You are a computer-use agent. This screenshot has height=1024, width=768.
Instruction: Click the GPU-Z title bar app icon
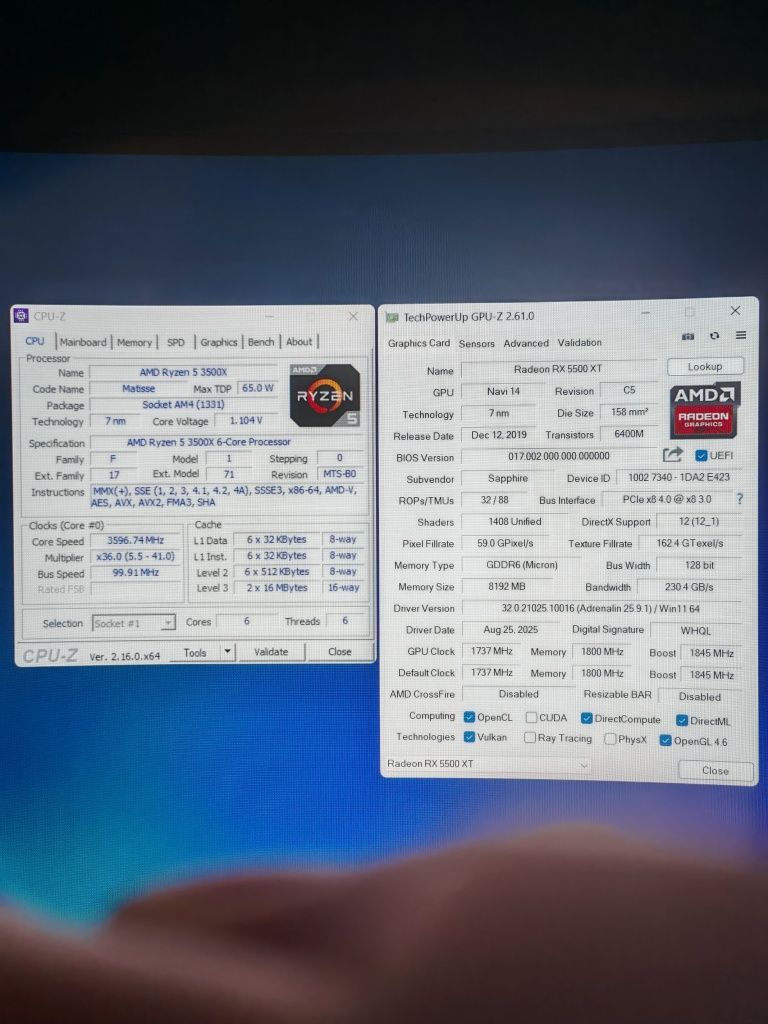[392, 317]
